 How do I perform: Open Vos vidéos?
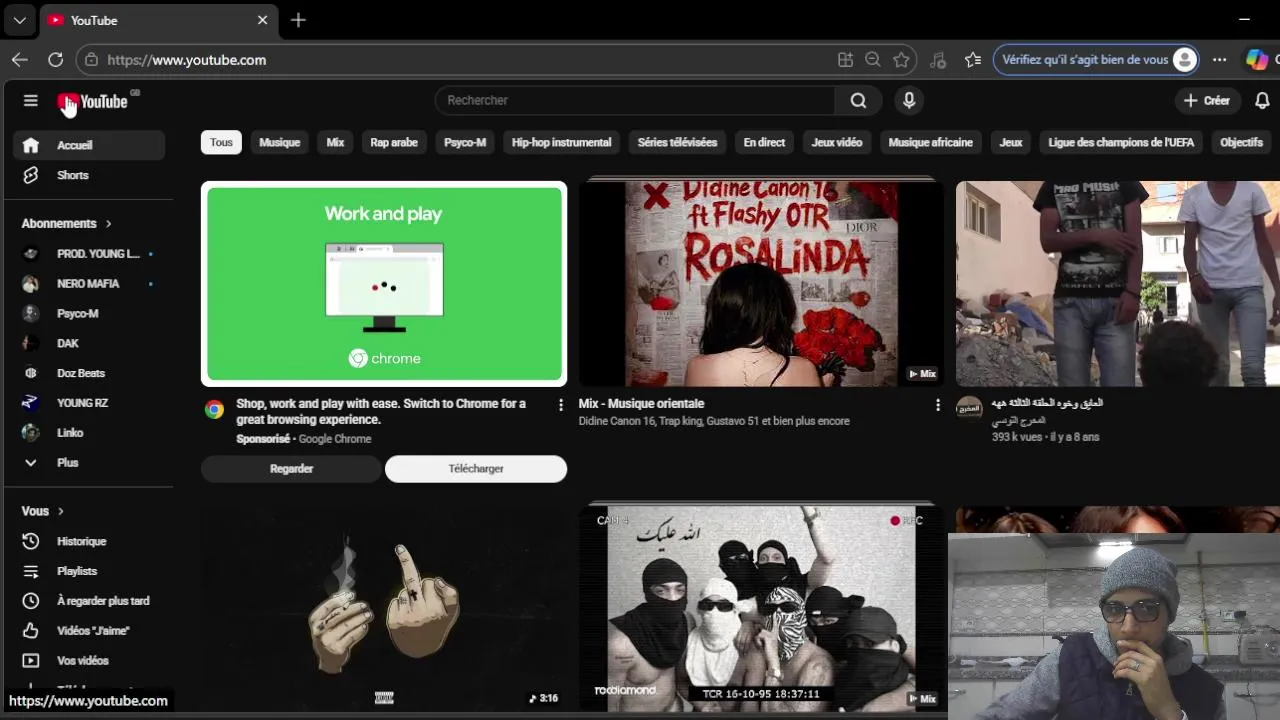[x=89, y=661]
